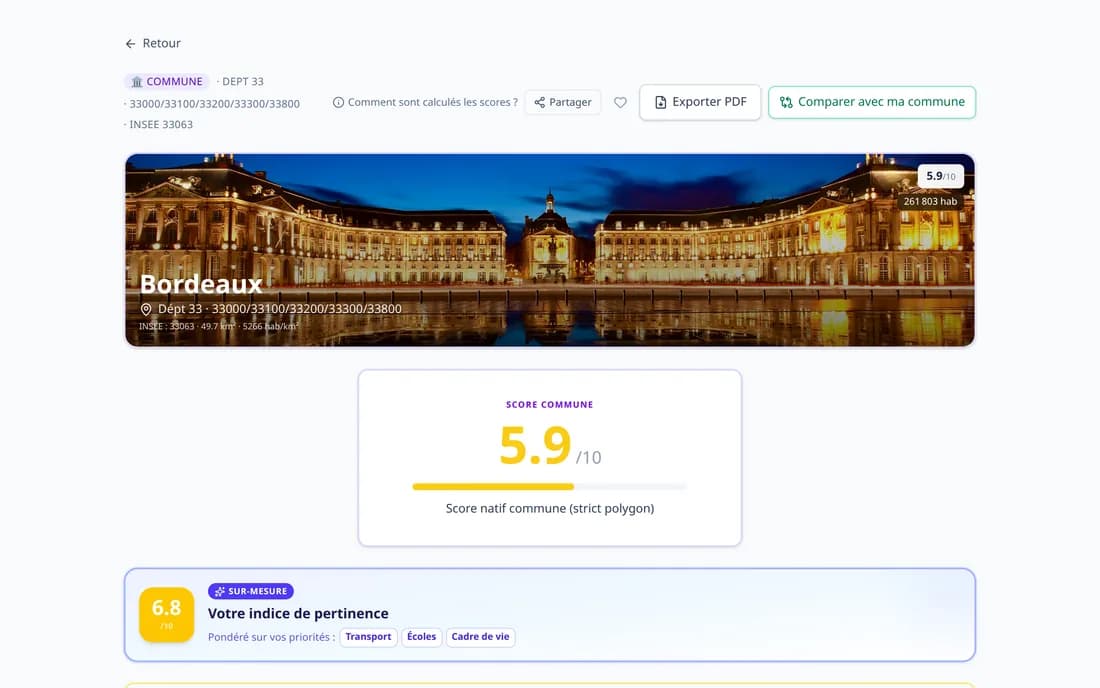The width and height of the screenshot is (1100, 688).
Task: Click the 261 803 hab population badge
Action: tap(930, 201)
